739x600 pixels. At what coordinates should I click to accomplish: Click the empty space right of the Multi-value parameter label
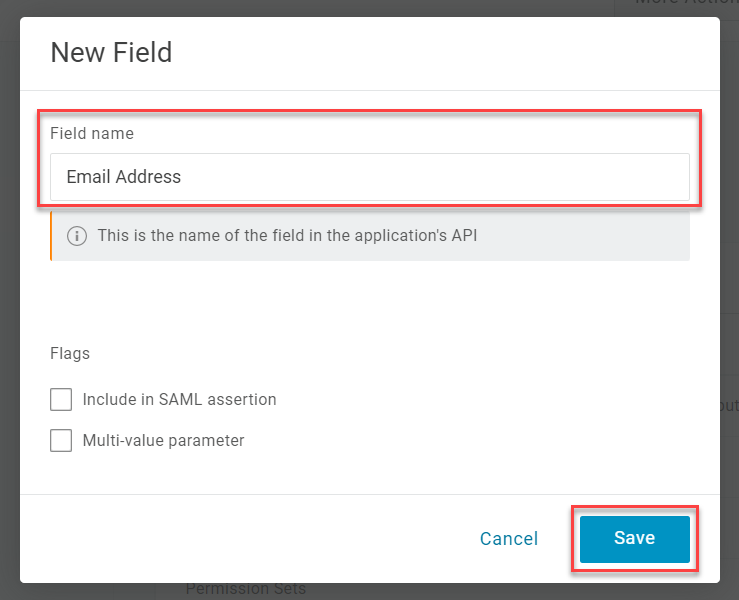pyautogui.click(x=450, y=441)
